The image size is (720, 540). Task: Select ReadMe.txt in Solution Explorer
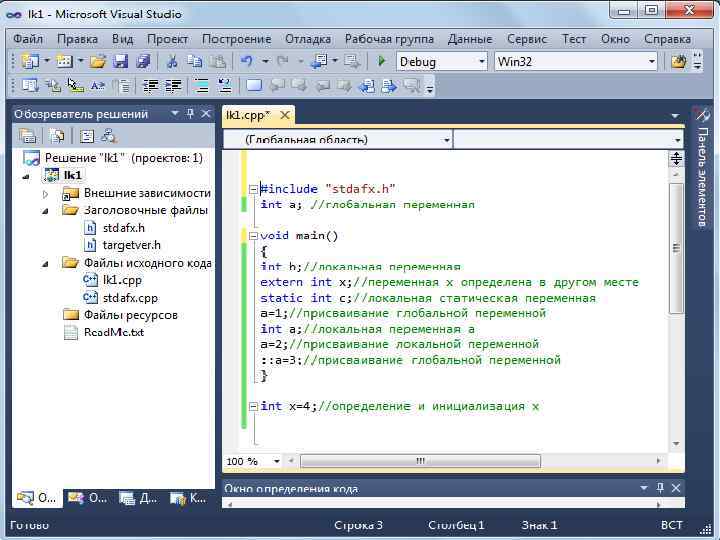(x=113, y=332)
